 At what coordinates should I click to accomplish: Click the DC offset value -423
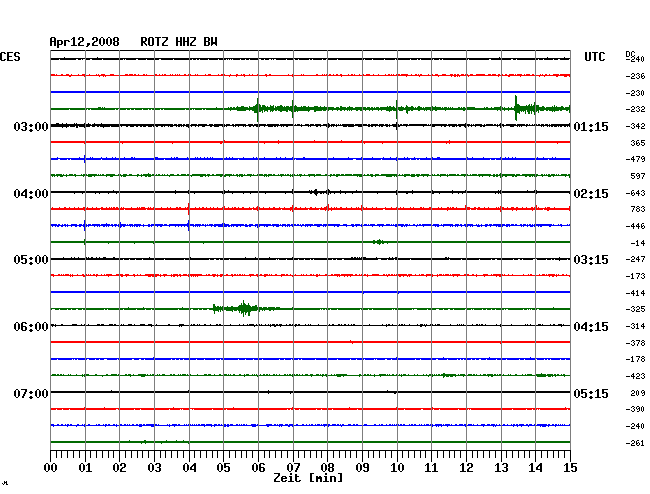(635, 376)
